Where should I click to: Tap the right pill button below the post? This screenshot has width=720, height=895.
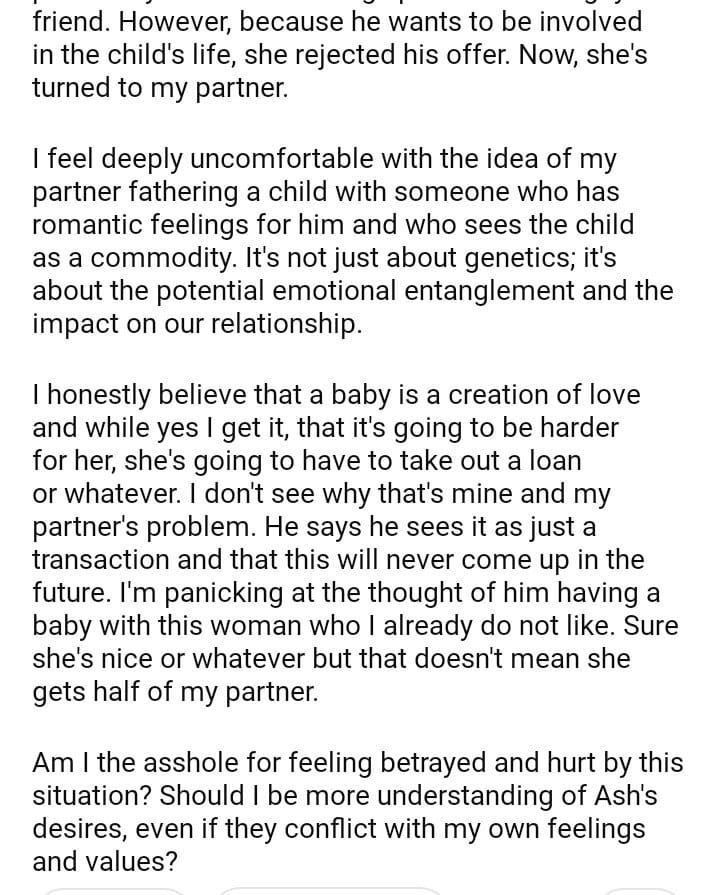[x=640, y=890]
